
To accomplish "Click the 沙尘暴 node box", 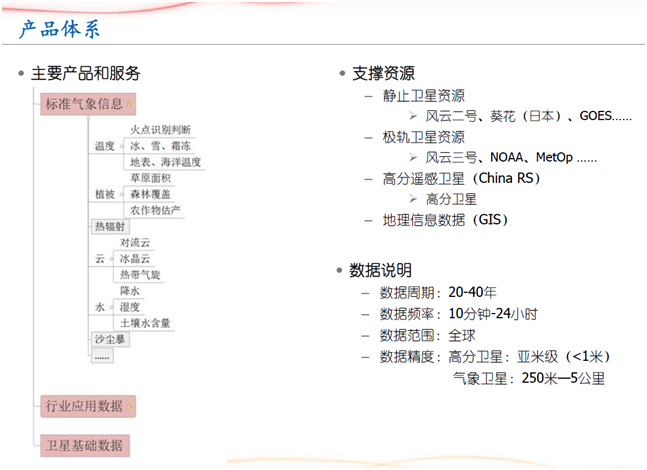I will click(110, 340).
